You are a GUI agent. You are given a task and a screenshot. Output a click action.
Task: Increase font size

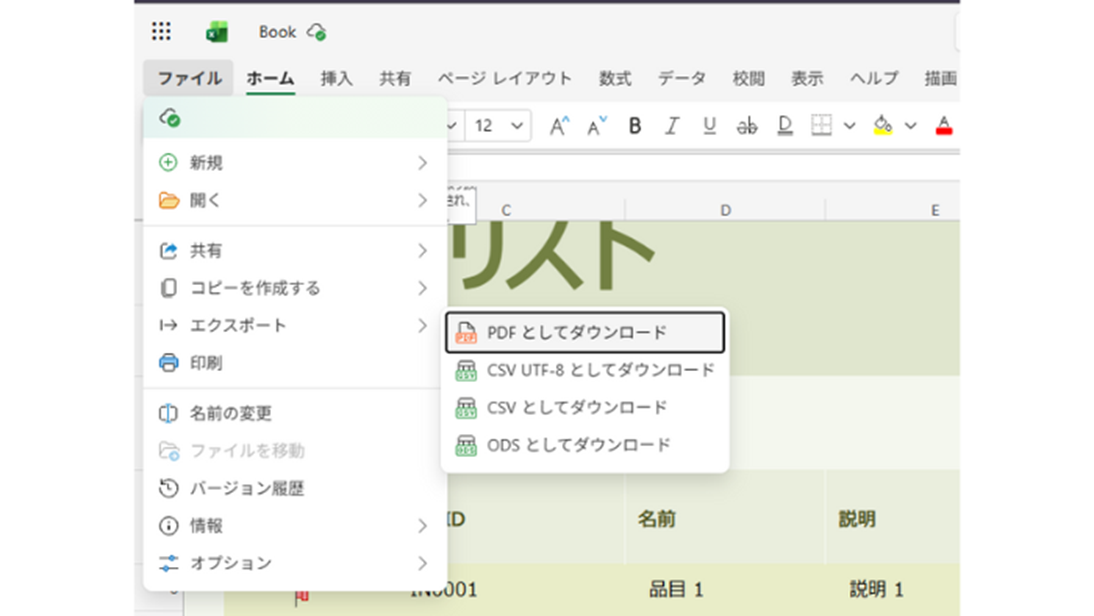coord(559,126)
